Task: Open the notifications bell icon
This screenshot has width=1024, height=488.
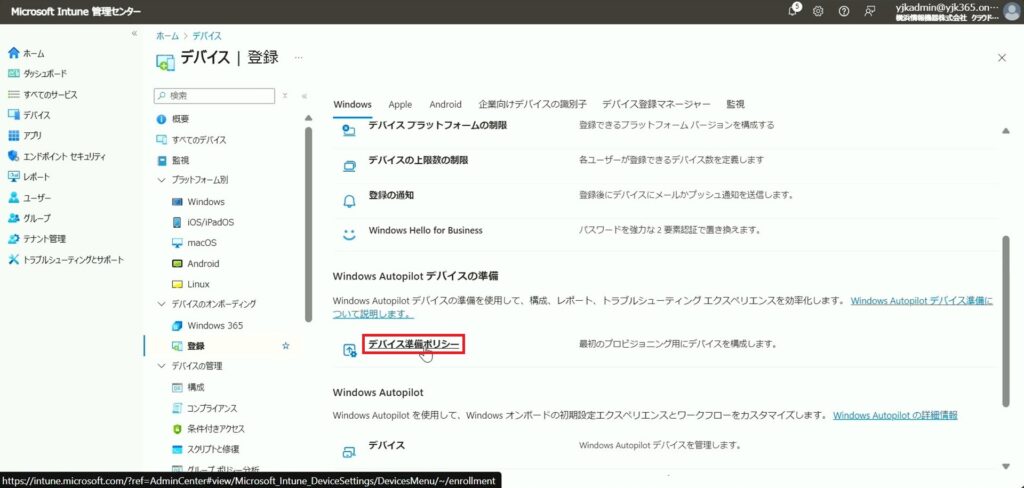Action: 793,11
